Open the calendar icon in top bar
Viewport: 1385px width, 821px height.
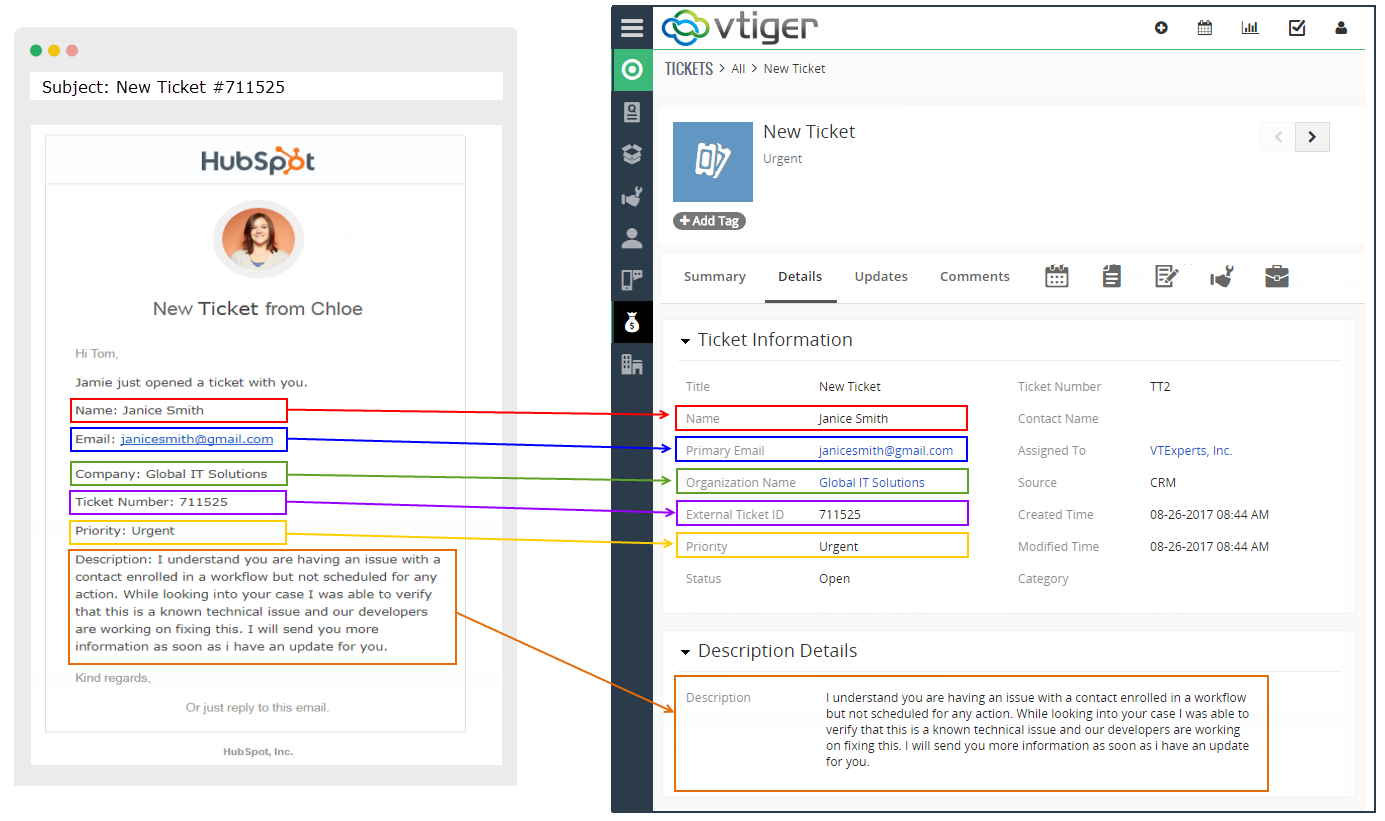click(1205, 28)
